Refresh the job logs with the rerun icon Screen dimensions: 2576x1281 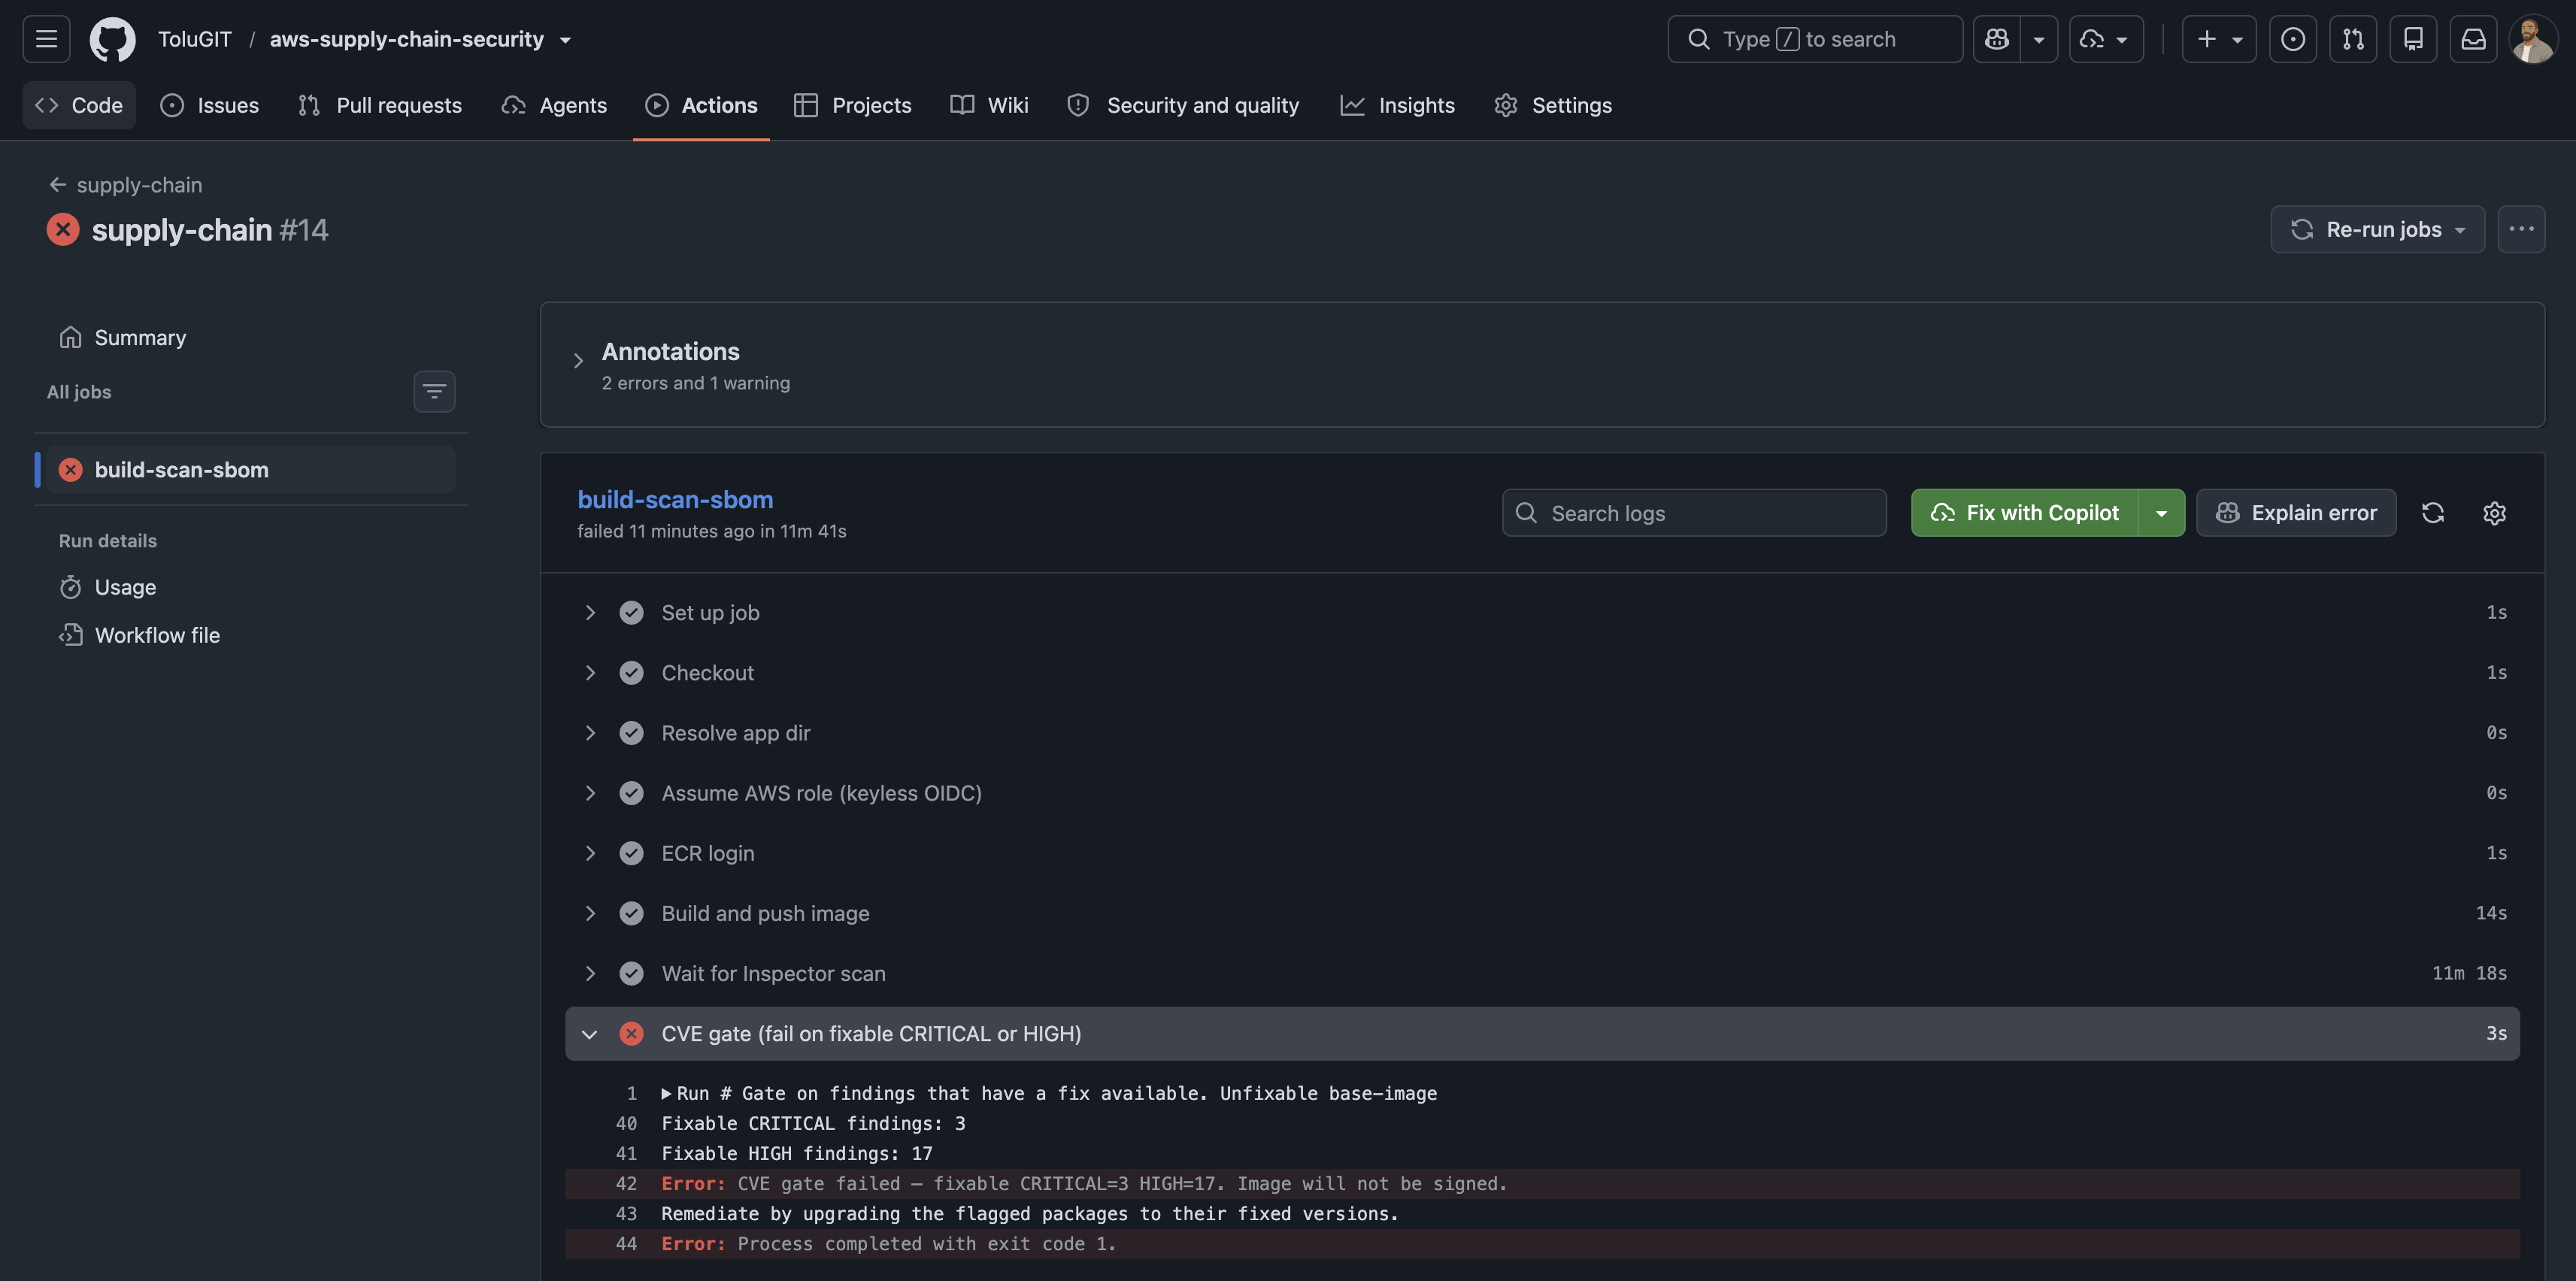2433,513
